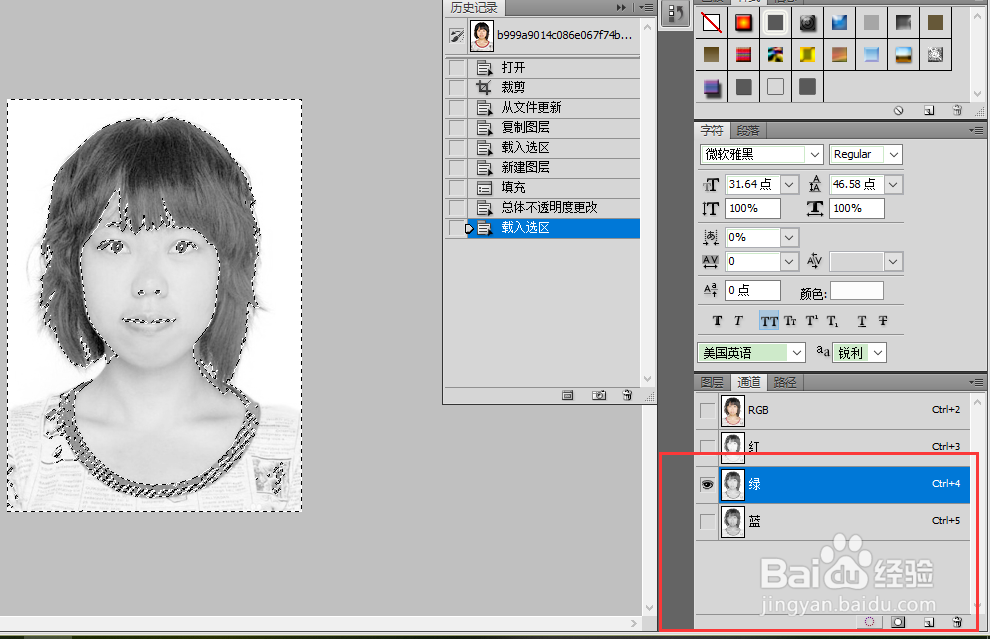Apply the red-yellow glow style swatch

[x=744, y=23]
